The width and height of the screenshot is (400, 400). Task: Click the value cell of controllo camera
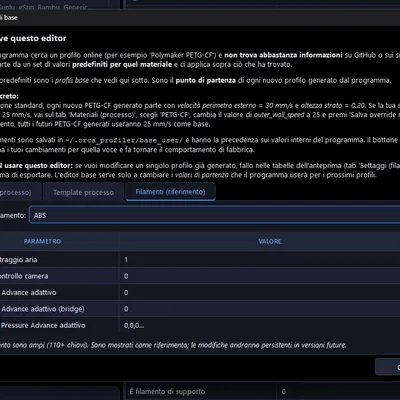tap(259, 276)
